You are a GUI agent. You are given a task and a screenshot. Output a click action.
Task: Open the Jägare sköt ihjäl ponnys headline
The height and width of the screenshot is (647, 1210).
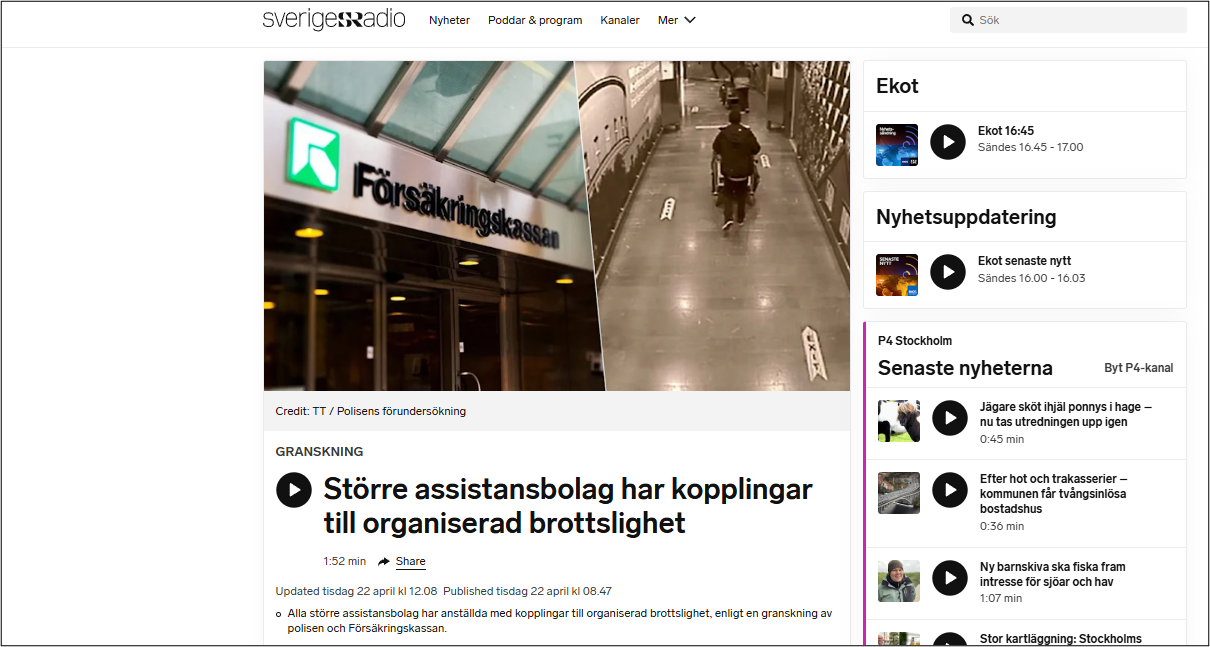1066,415
